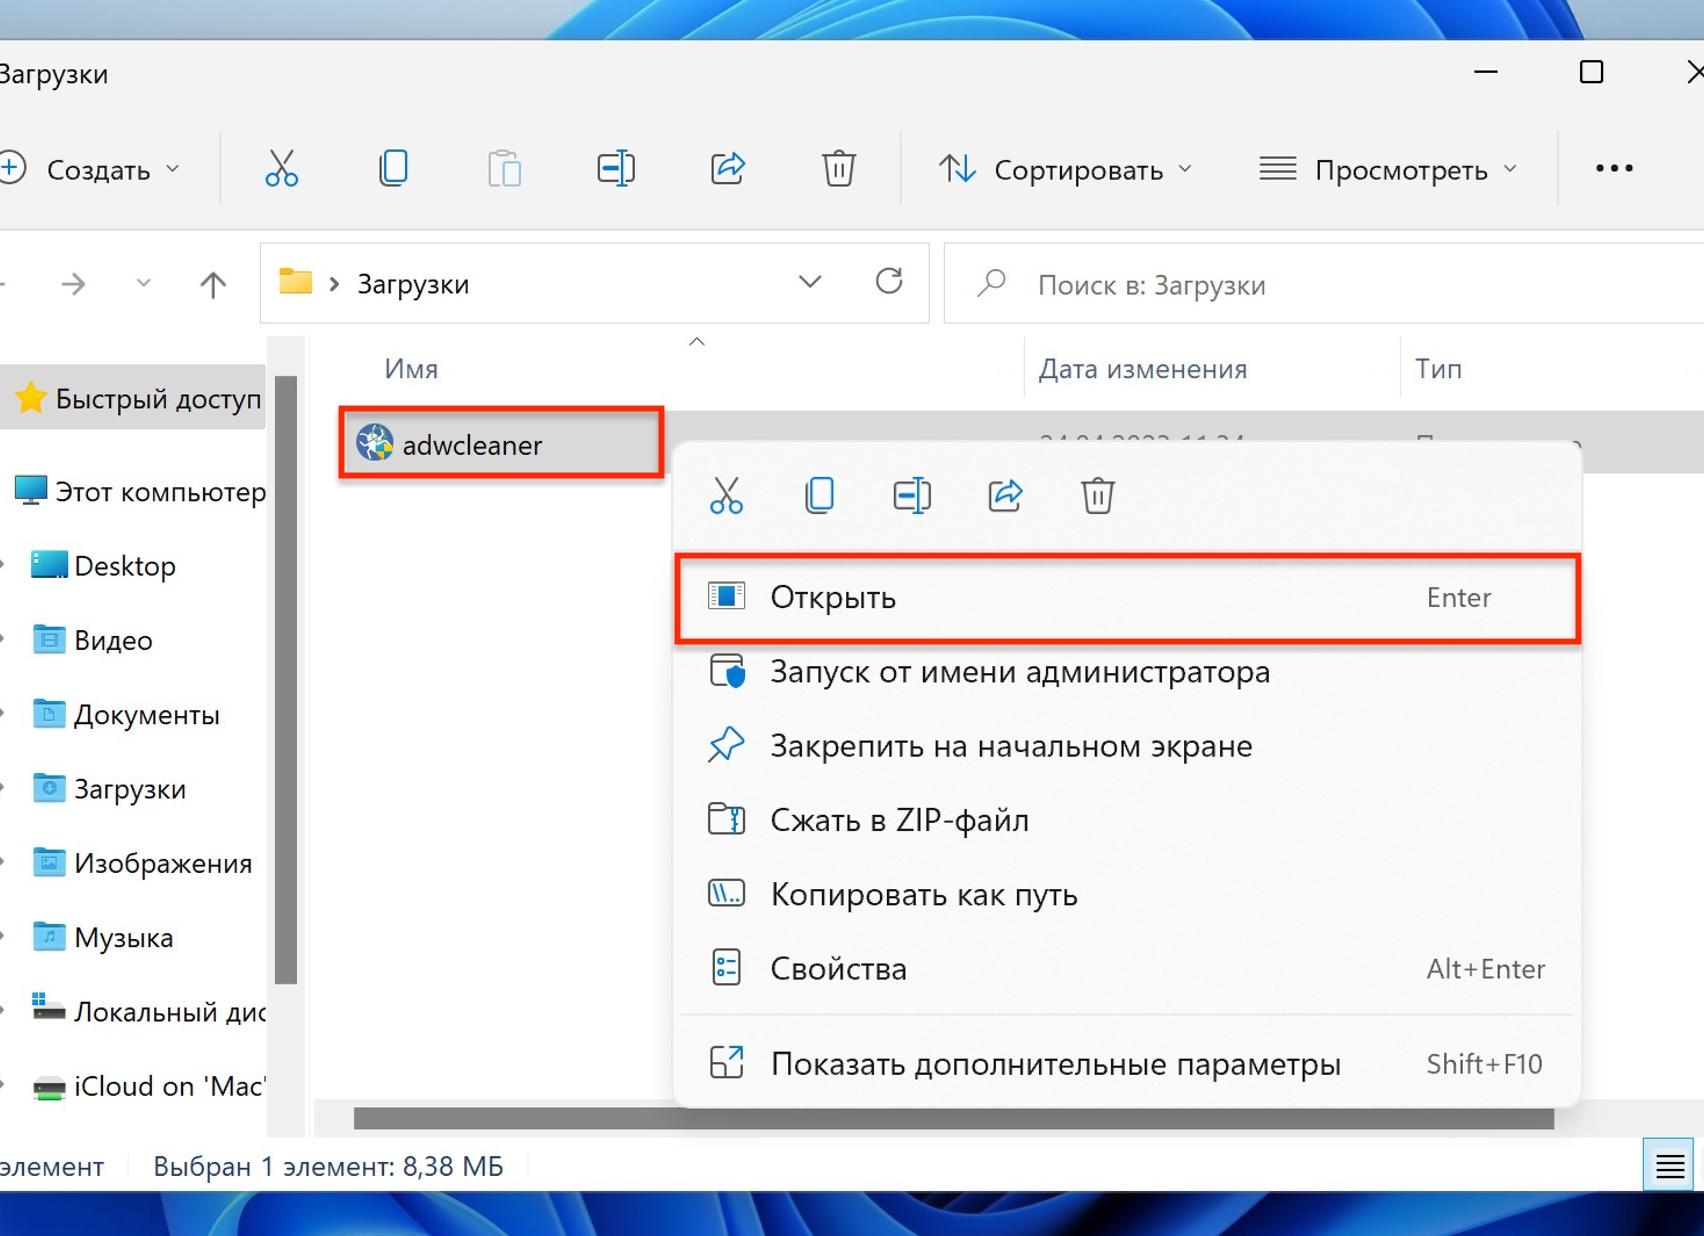1704x1236 pixels.
Task: Click the Copy icon in the context menu
Action: [x=819, y=495]
